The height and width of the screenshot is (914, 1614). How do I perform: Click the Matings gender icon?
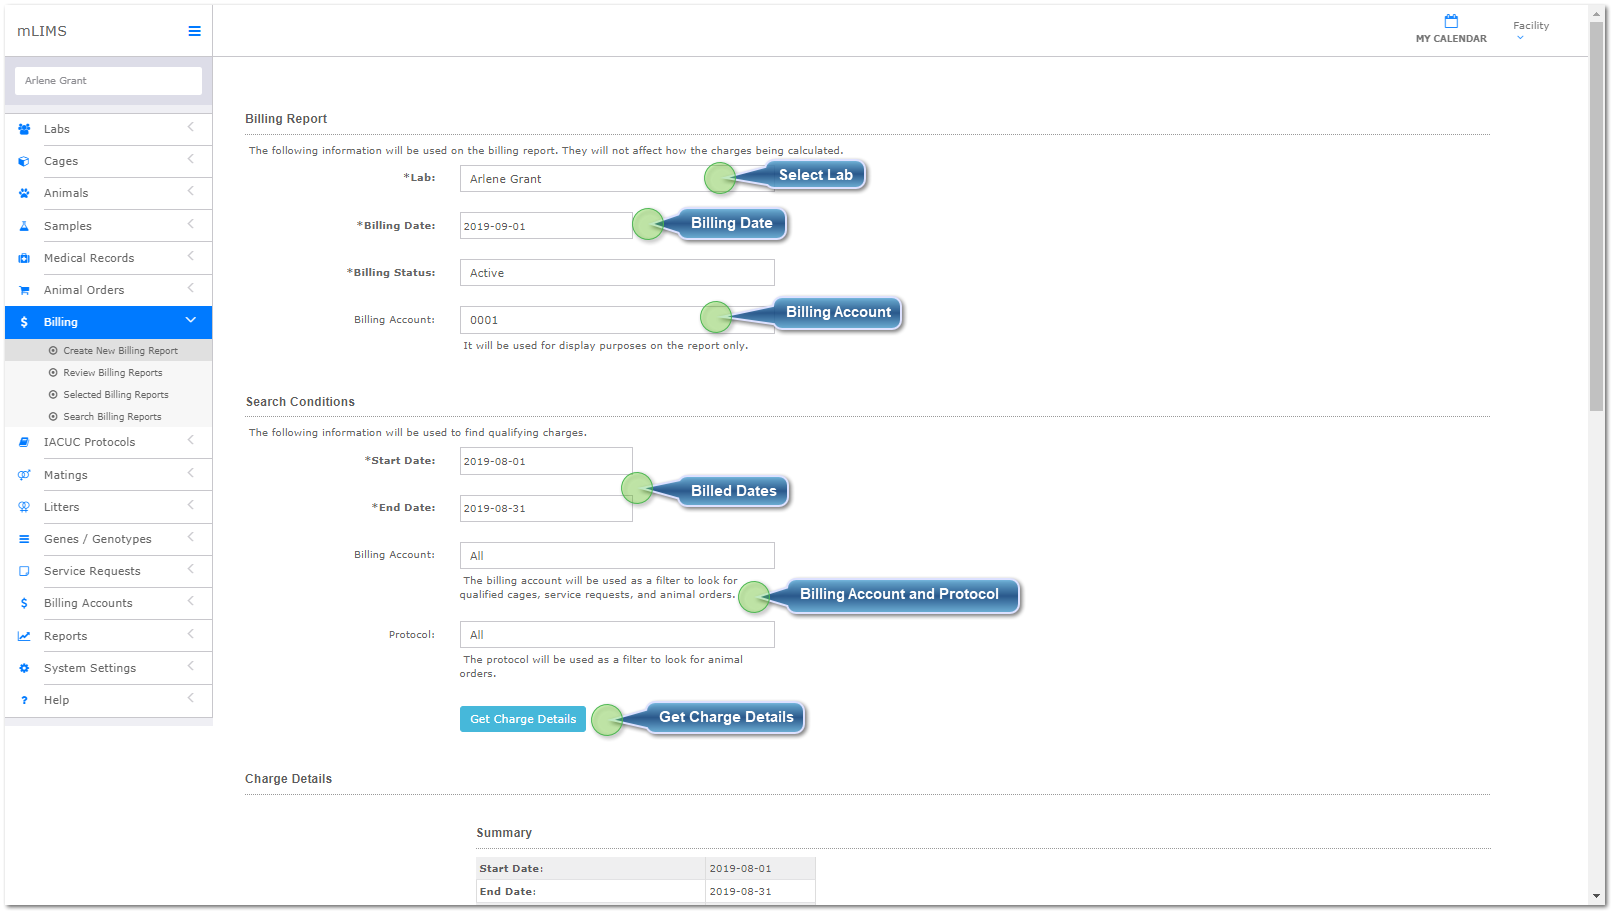point(24,475)
